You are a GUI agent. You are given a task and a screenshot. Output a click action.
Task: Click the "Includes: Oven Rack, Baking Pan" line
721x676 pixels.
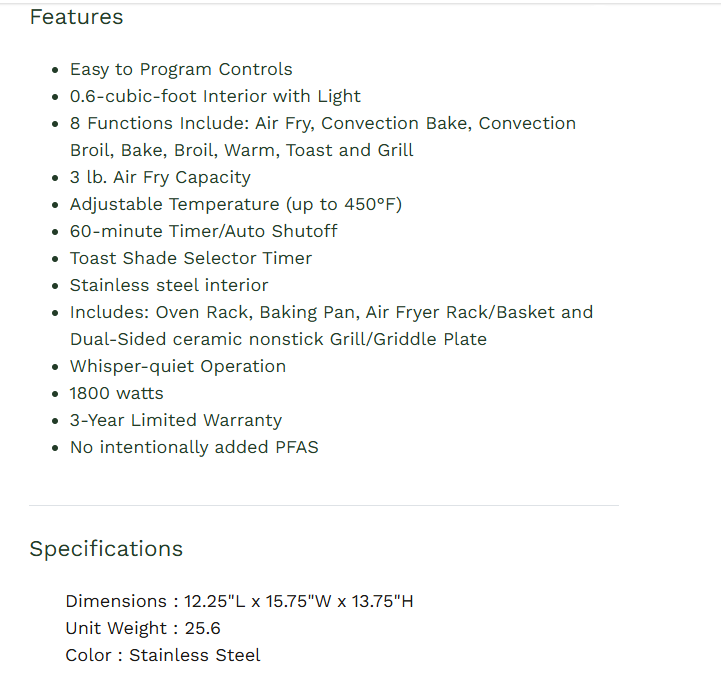pos(331,312)
